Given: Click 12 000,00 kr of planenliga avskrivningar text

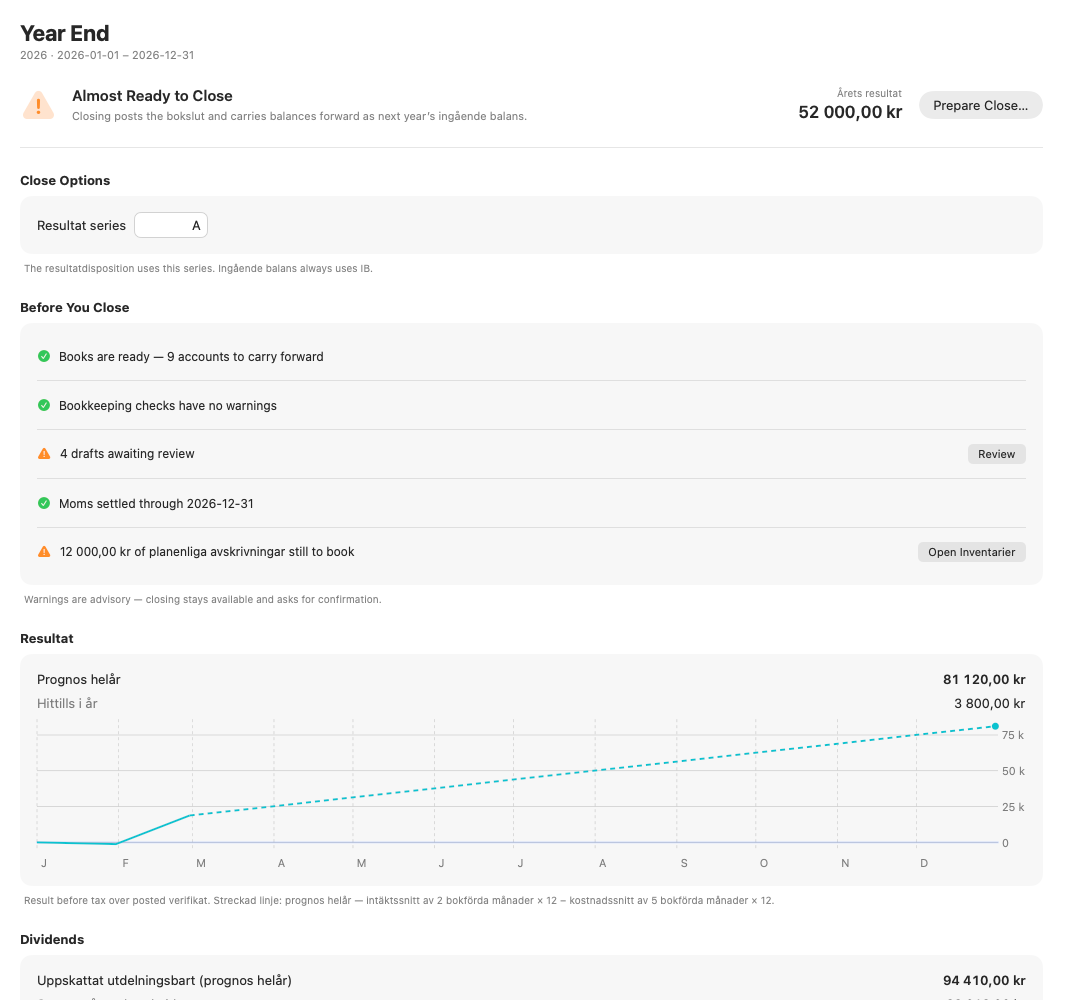Looking at the screenshot, I should pyautogui.click(x=207, y=552).
